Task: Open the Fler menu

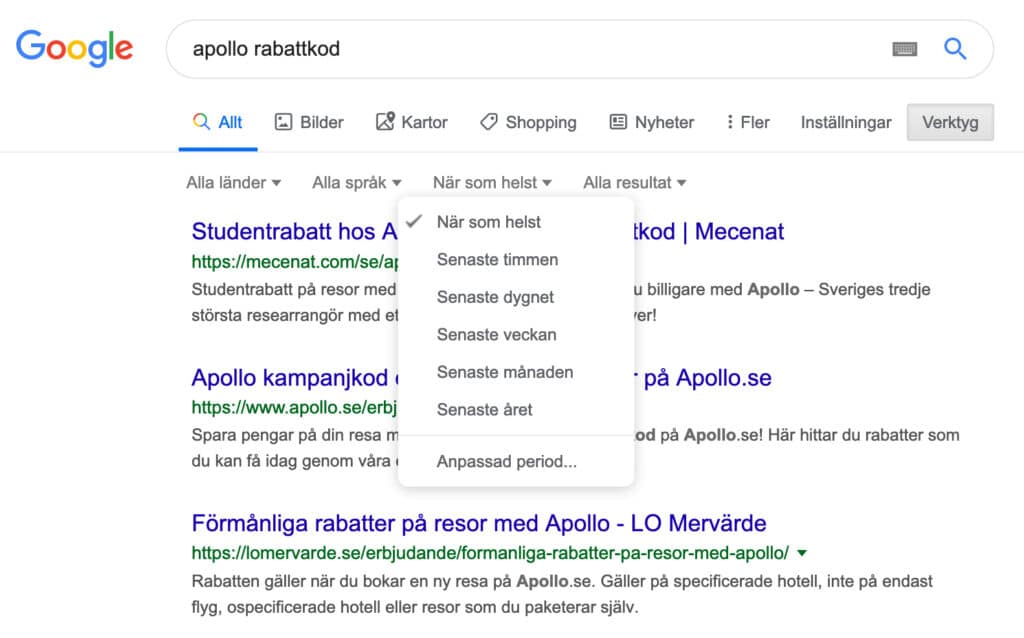Action: coord(748,122)
